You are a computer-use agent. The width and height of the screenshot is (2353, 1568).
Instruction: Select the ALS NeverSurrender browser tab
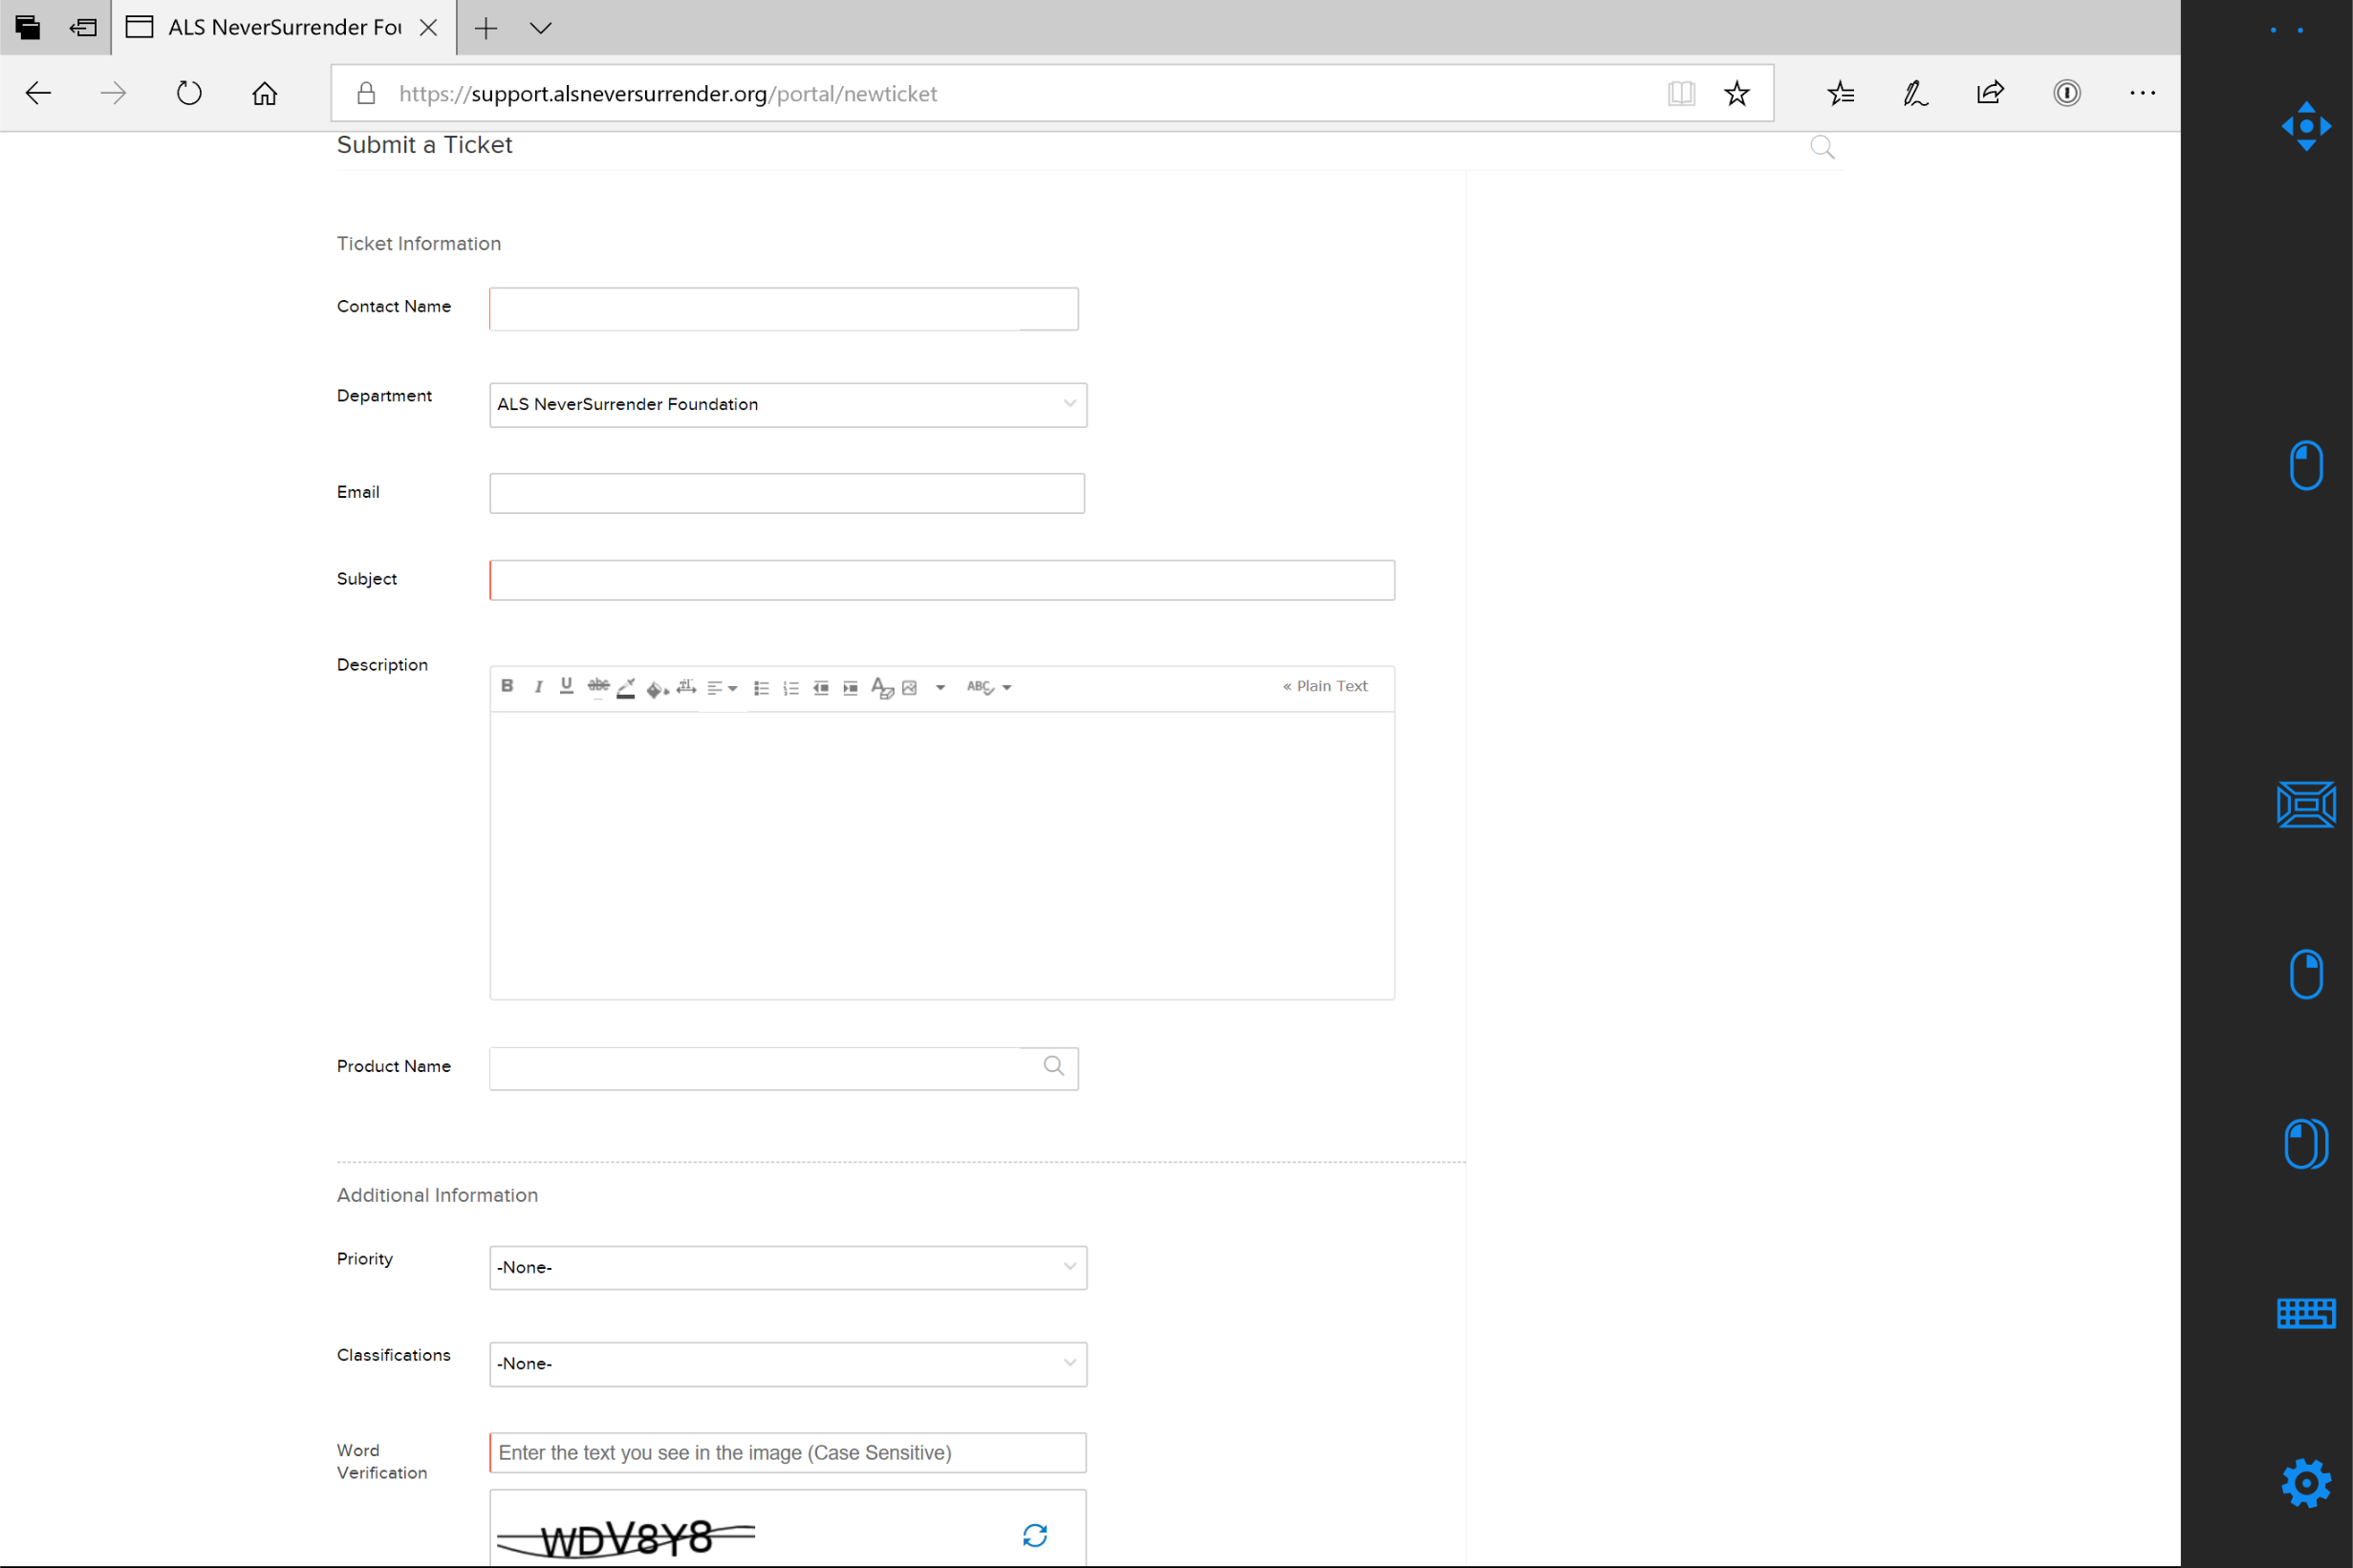284,28
